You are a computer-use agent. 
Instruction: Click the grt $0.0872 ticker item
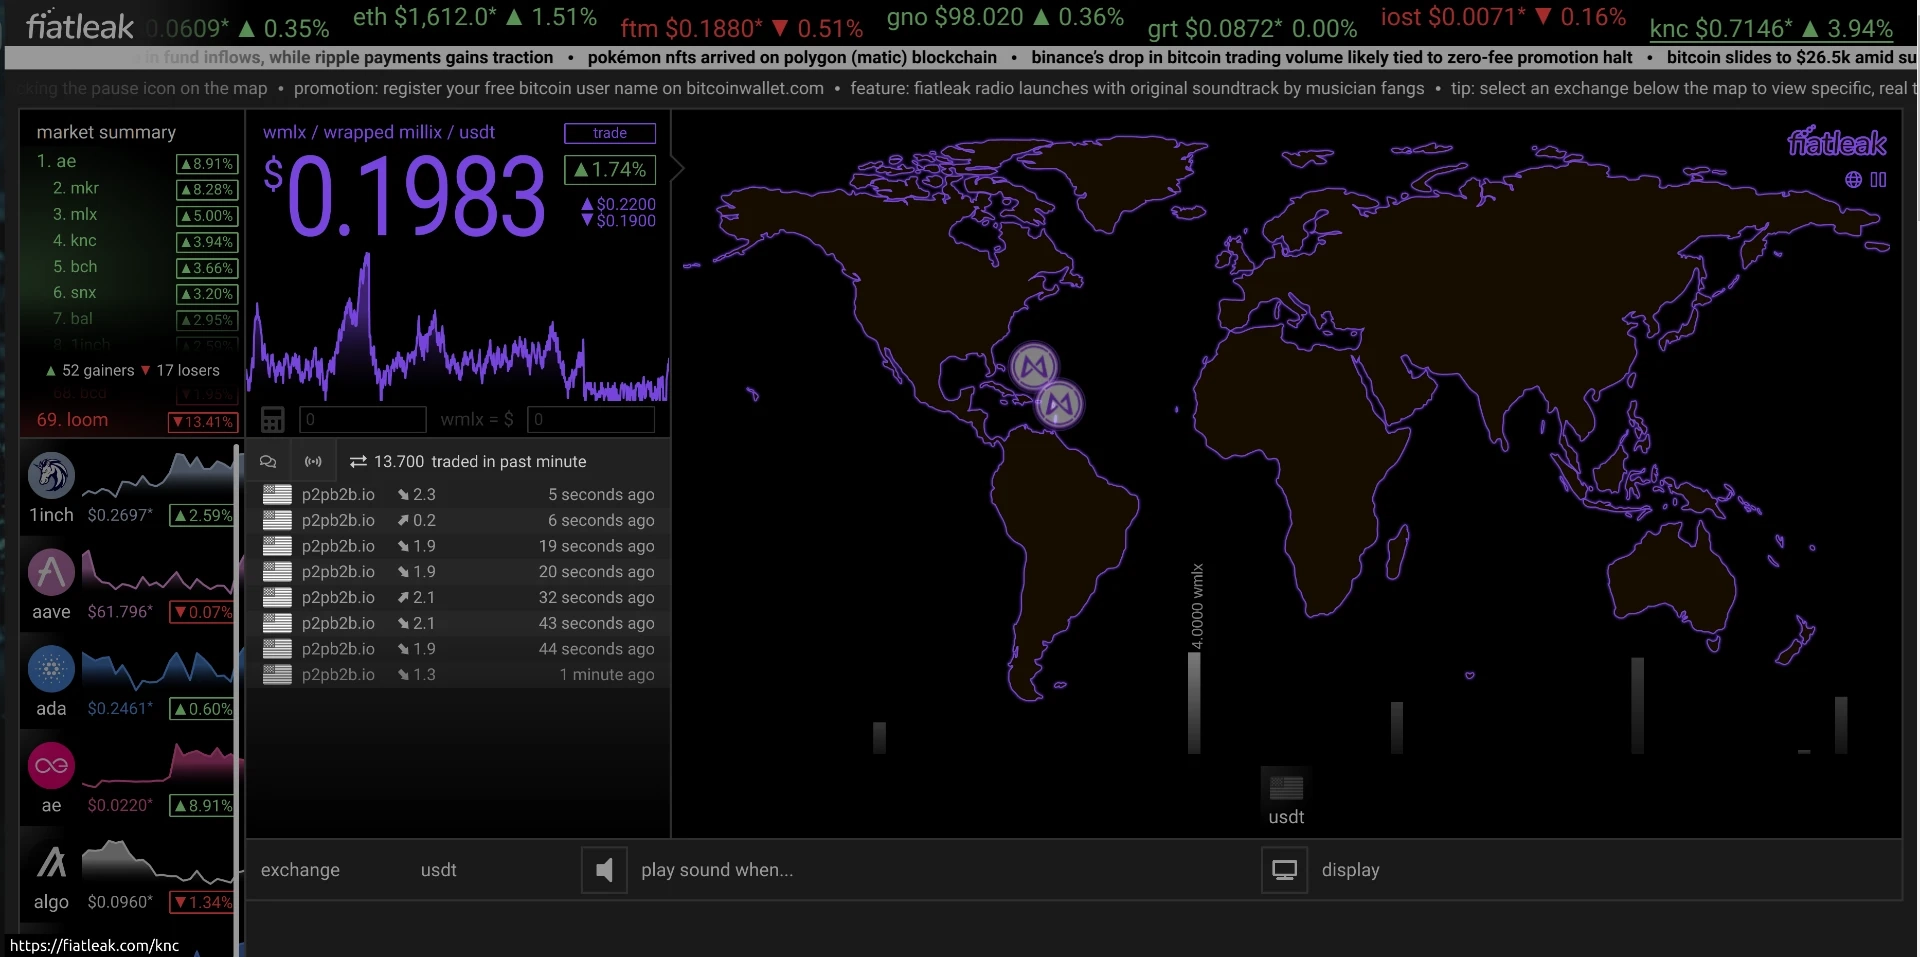(x=1252, y=28)
